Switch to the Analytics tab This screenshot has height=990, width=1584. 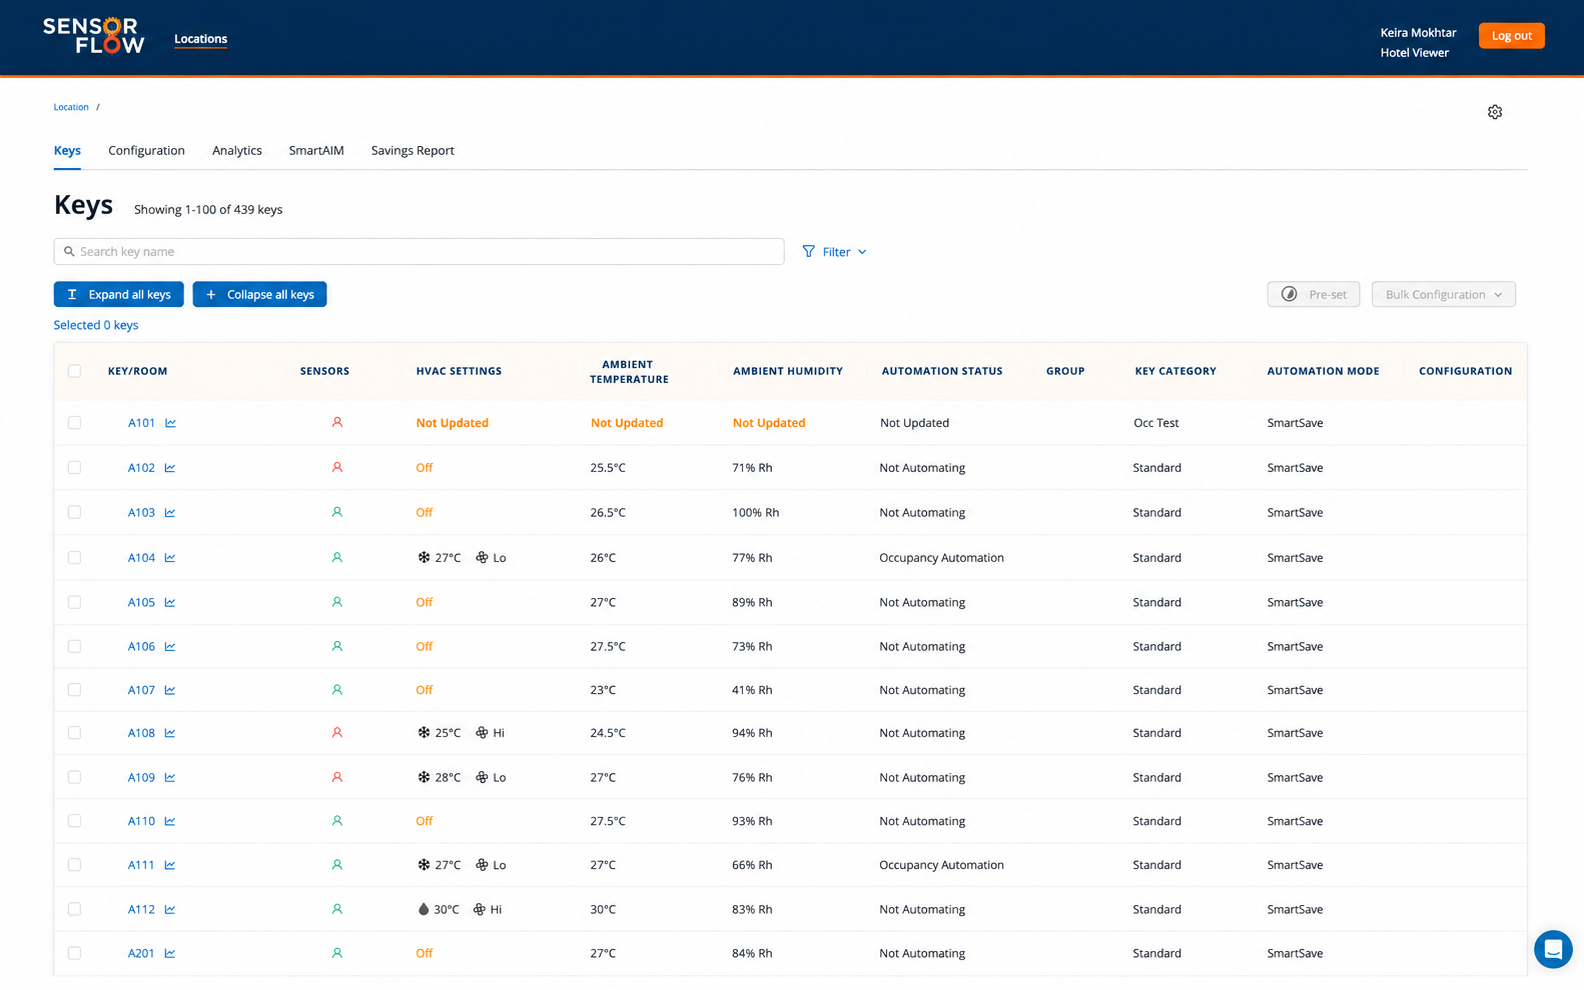coord(237,150)
